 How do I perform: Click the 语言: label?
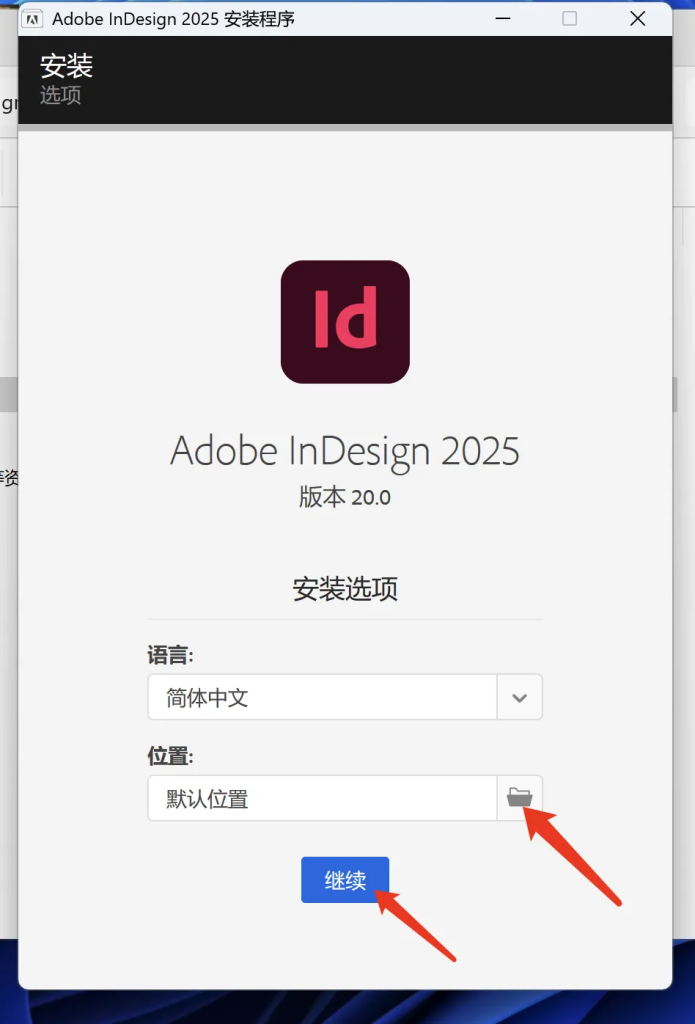point(170,655)
